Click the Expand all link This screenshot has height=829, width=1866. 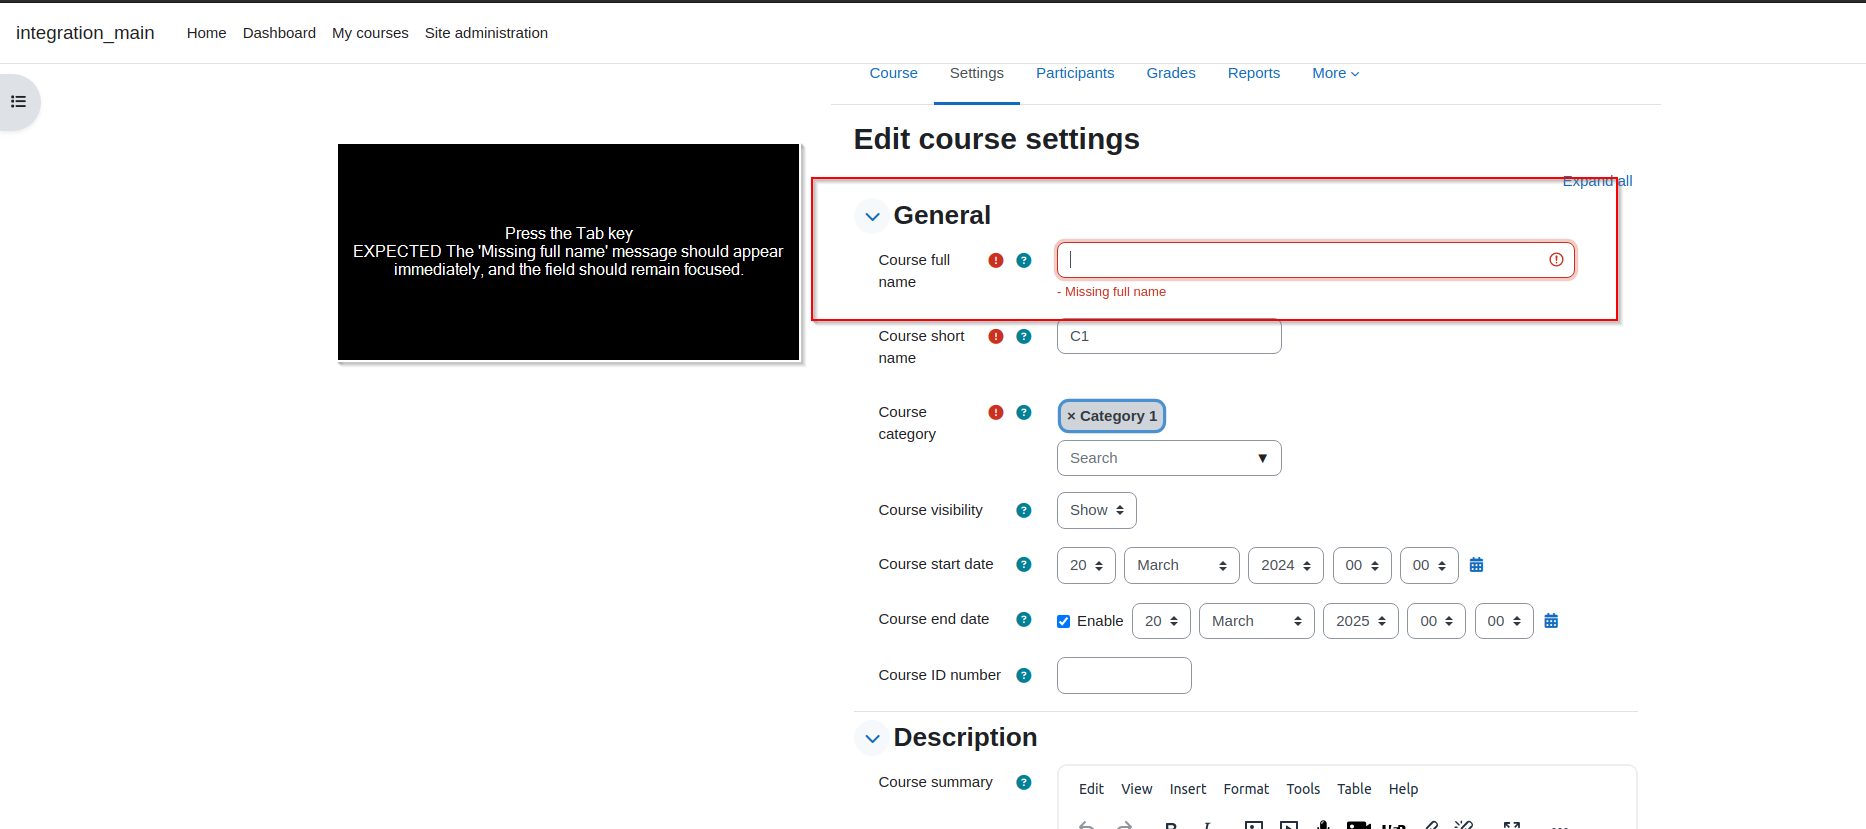pyautogui.click(x=1597, y=181)
